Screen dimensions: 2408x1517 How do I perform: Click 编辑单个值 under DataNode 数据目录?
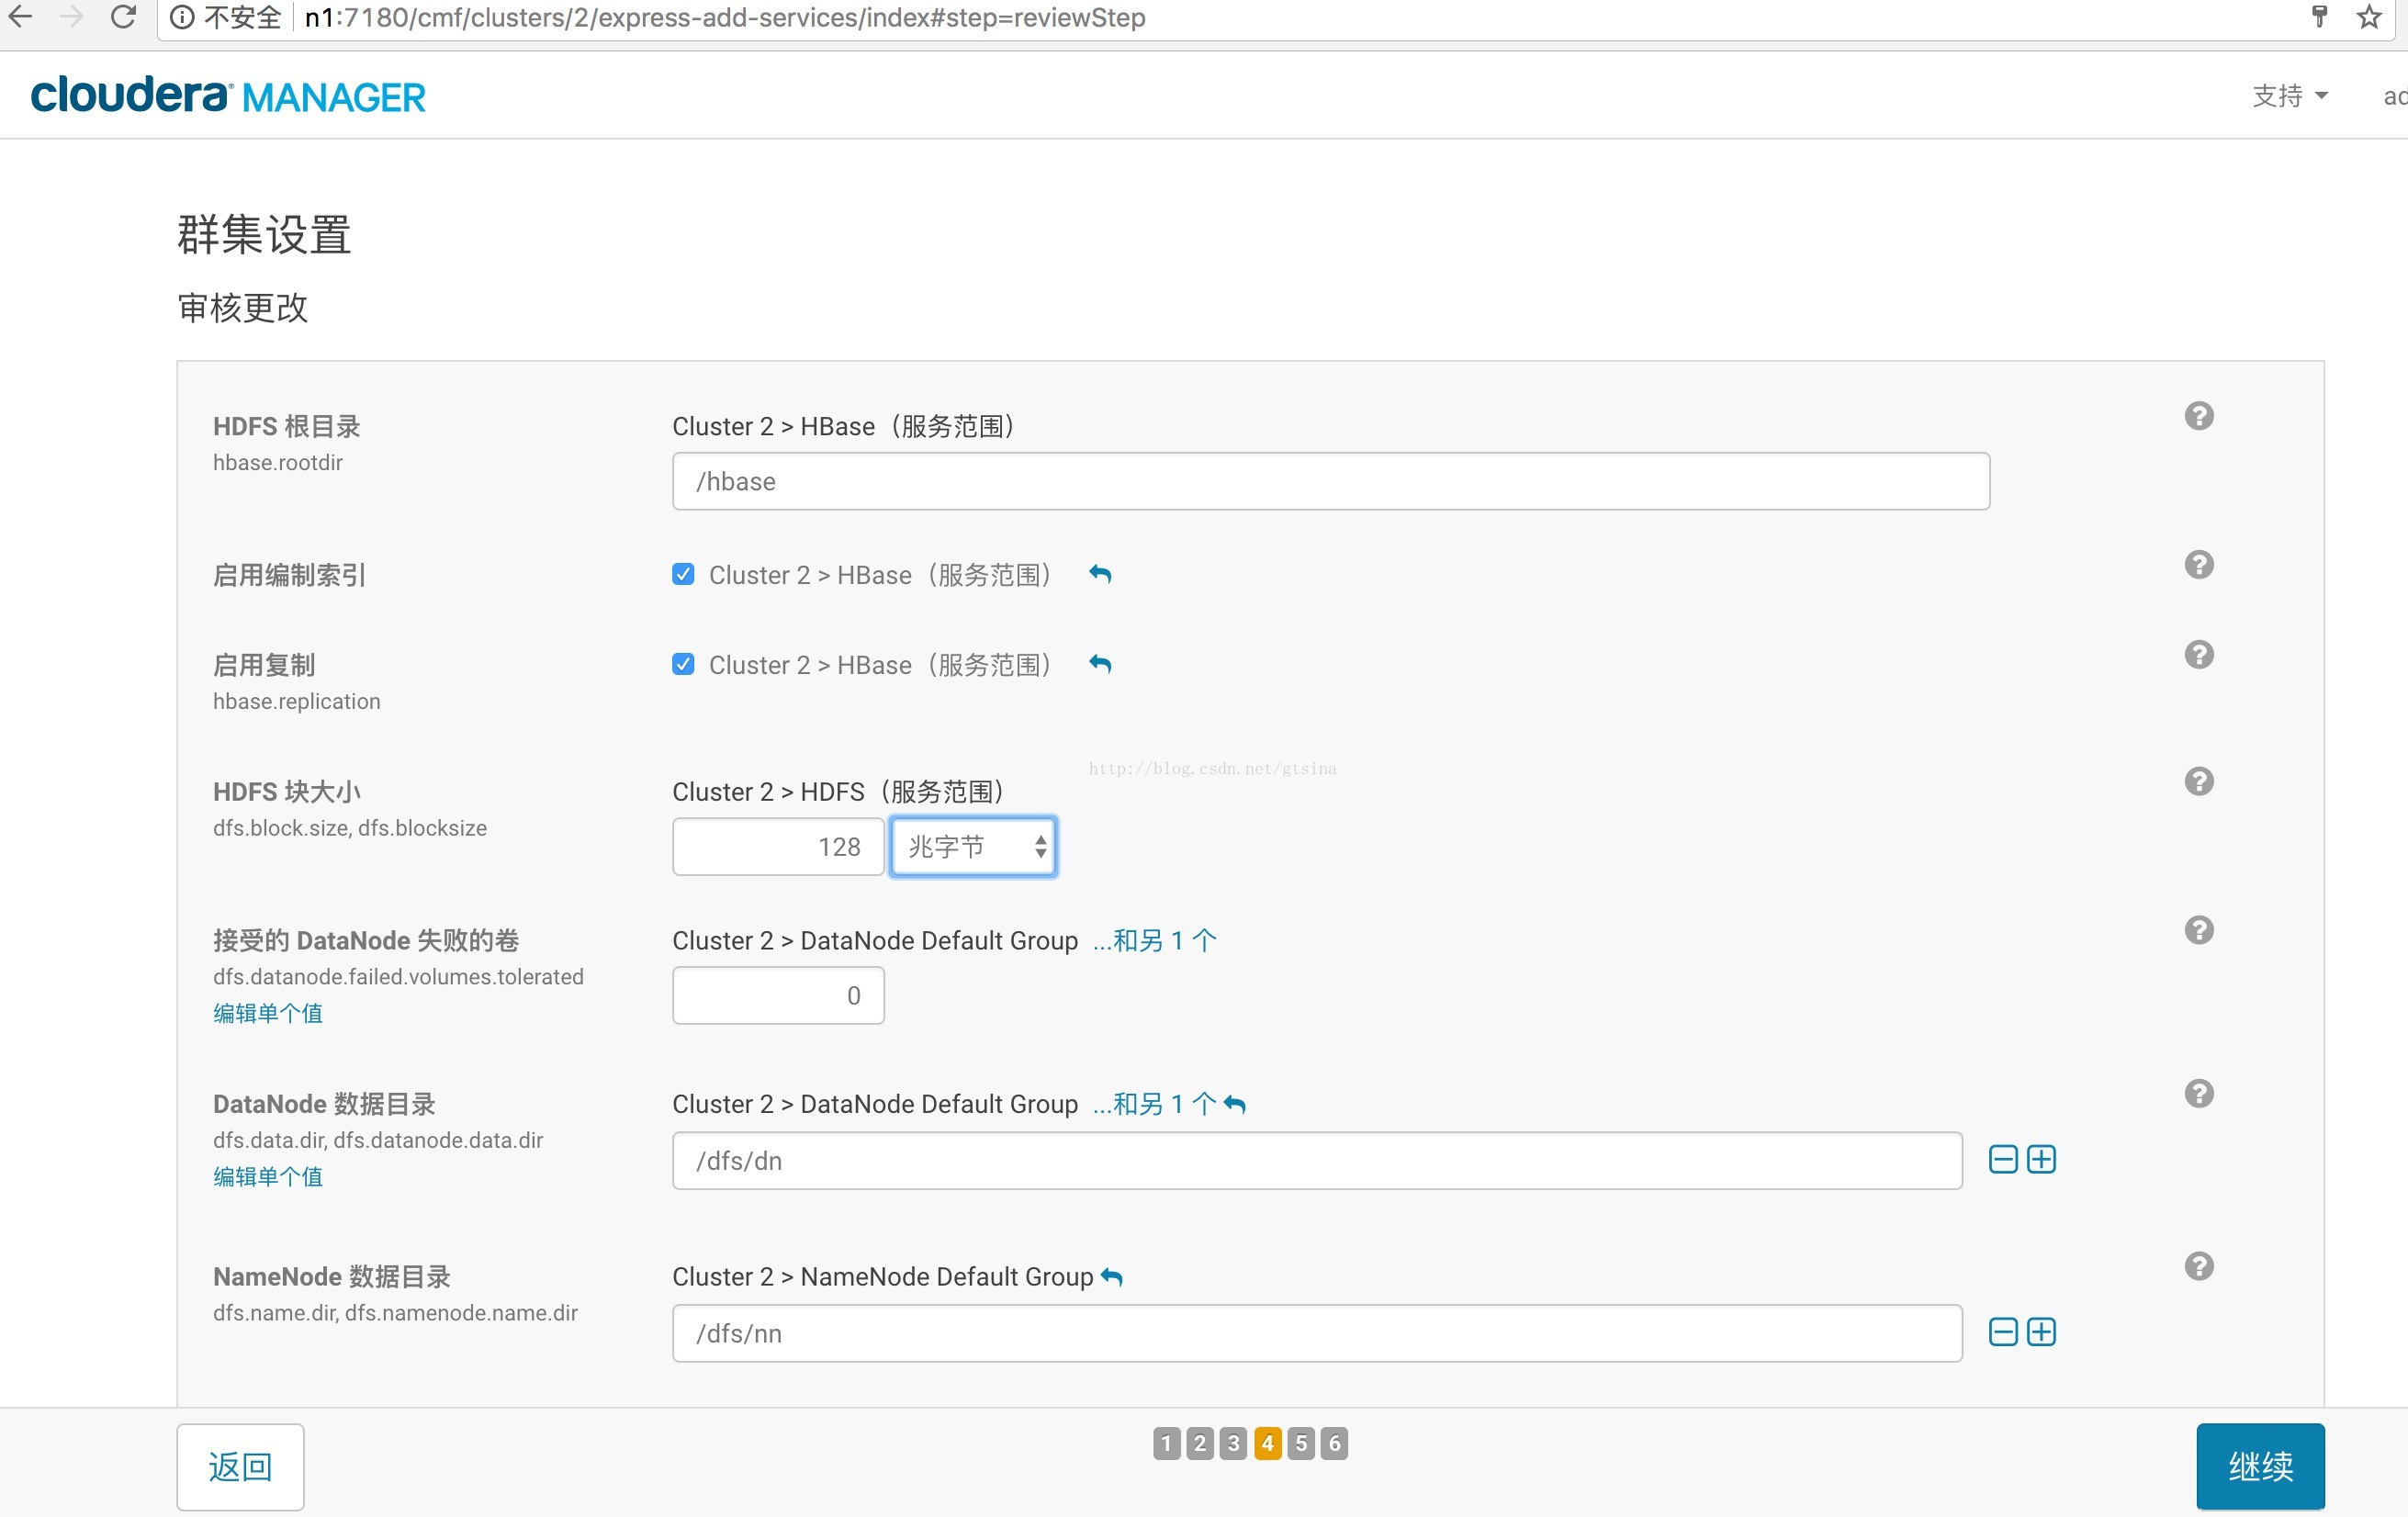click(x=268, y=1176)
